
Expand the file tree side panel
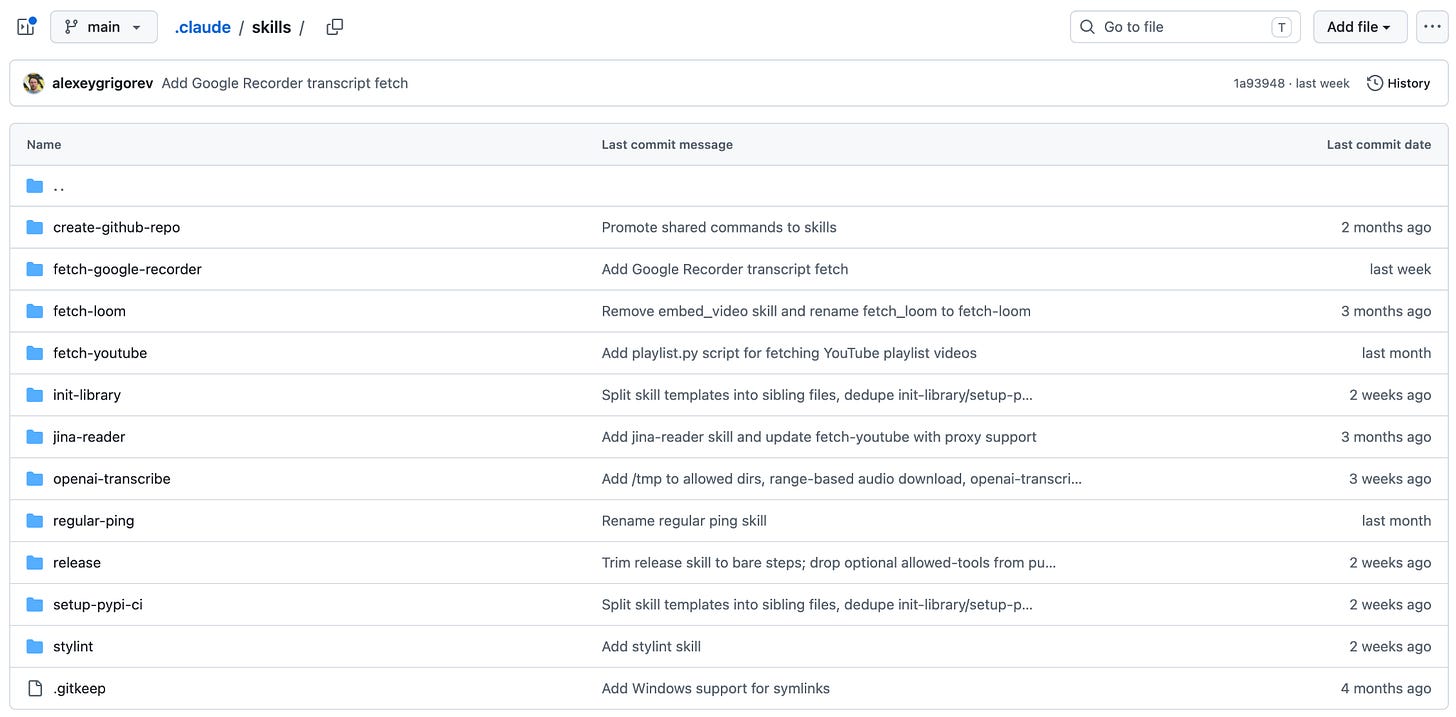27,27
